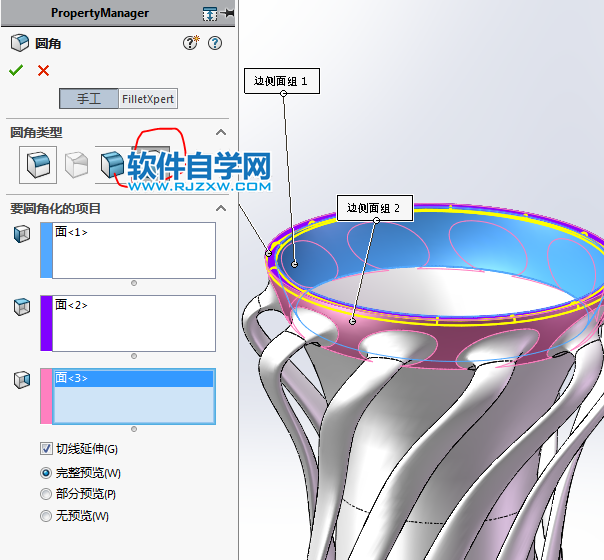
Task: Click face set icon beside 面<2>
Action: coord(22,307)
